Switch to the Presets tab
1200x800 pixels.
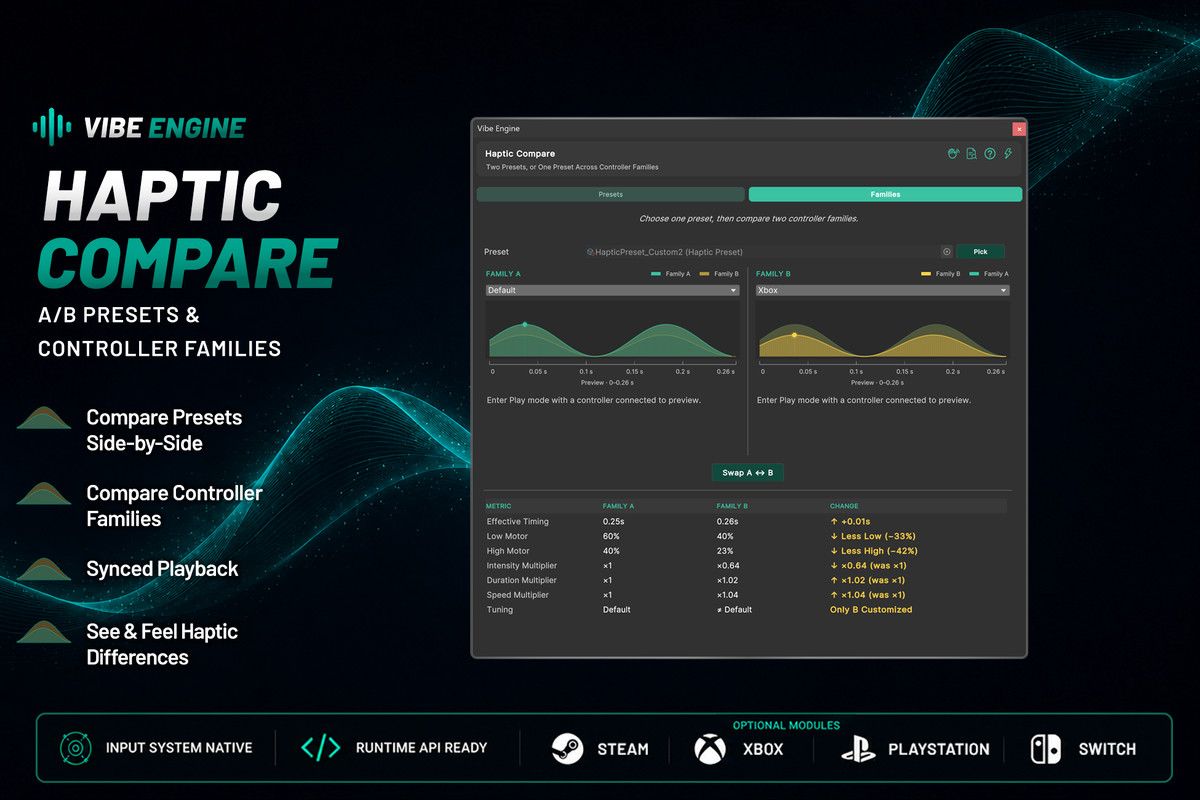[x=610, y=194]
